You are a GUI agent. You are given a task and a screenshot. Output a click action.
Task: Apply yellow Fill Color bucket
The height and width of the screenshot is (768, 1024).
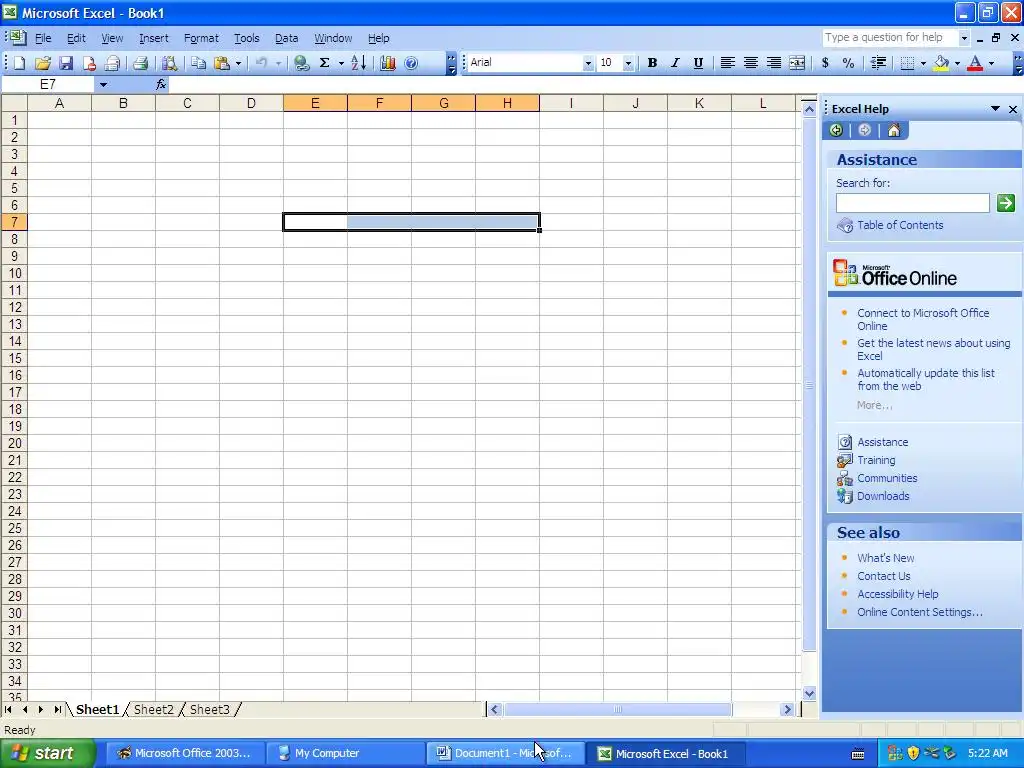(x=942, y=63)
